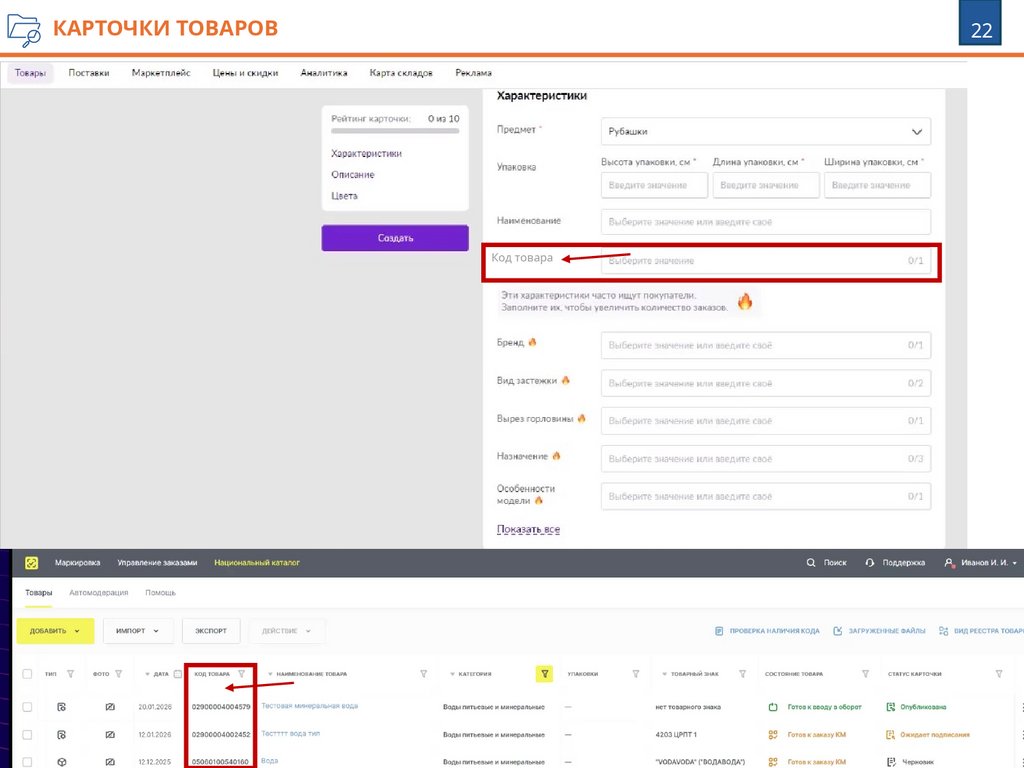Click the yellow marking system logo icon

click(x=31, y=563)
